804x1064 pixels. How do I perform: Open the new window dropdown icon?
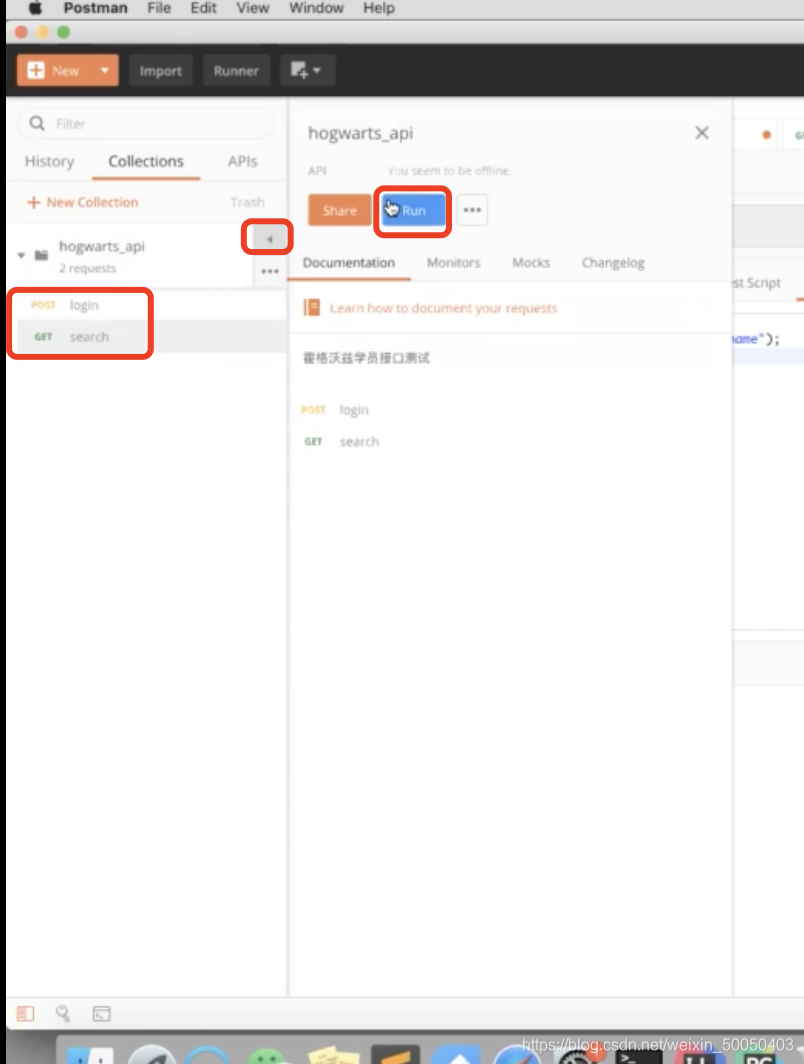coord(307,71)
